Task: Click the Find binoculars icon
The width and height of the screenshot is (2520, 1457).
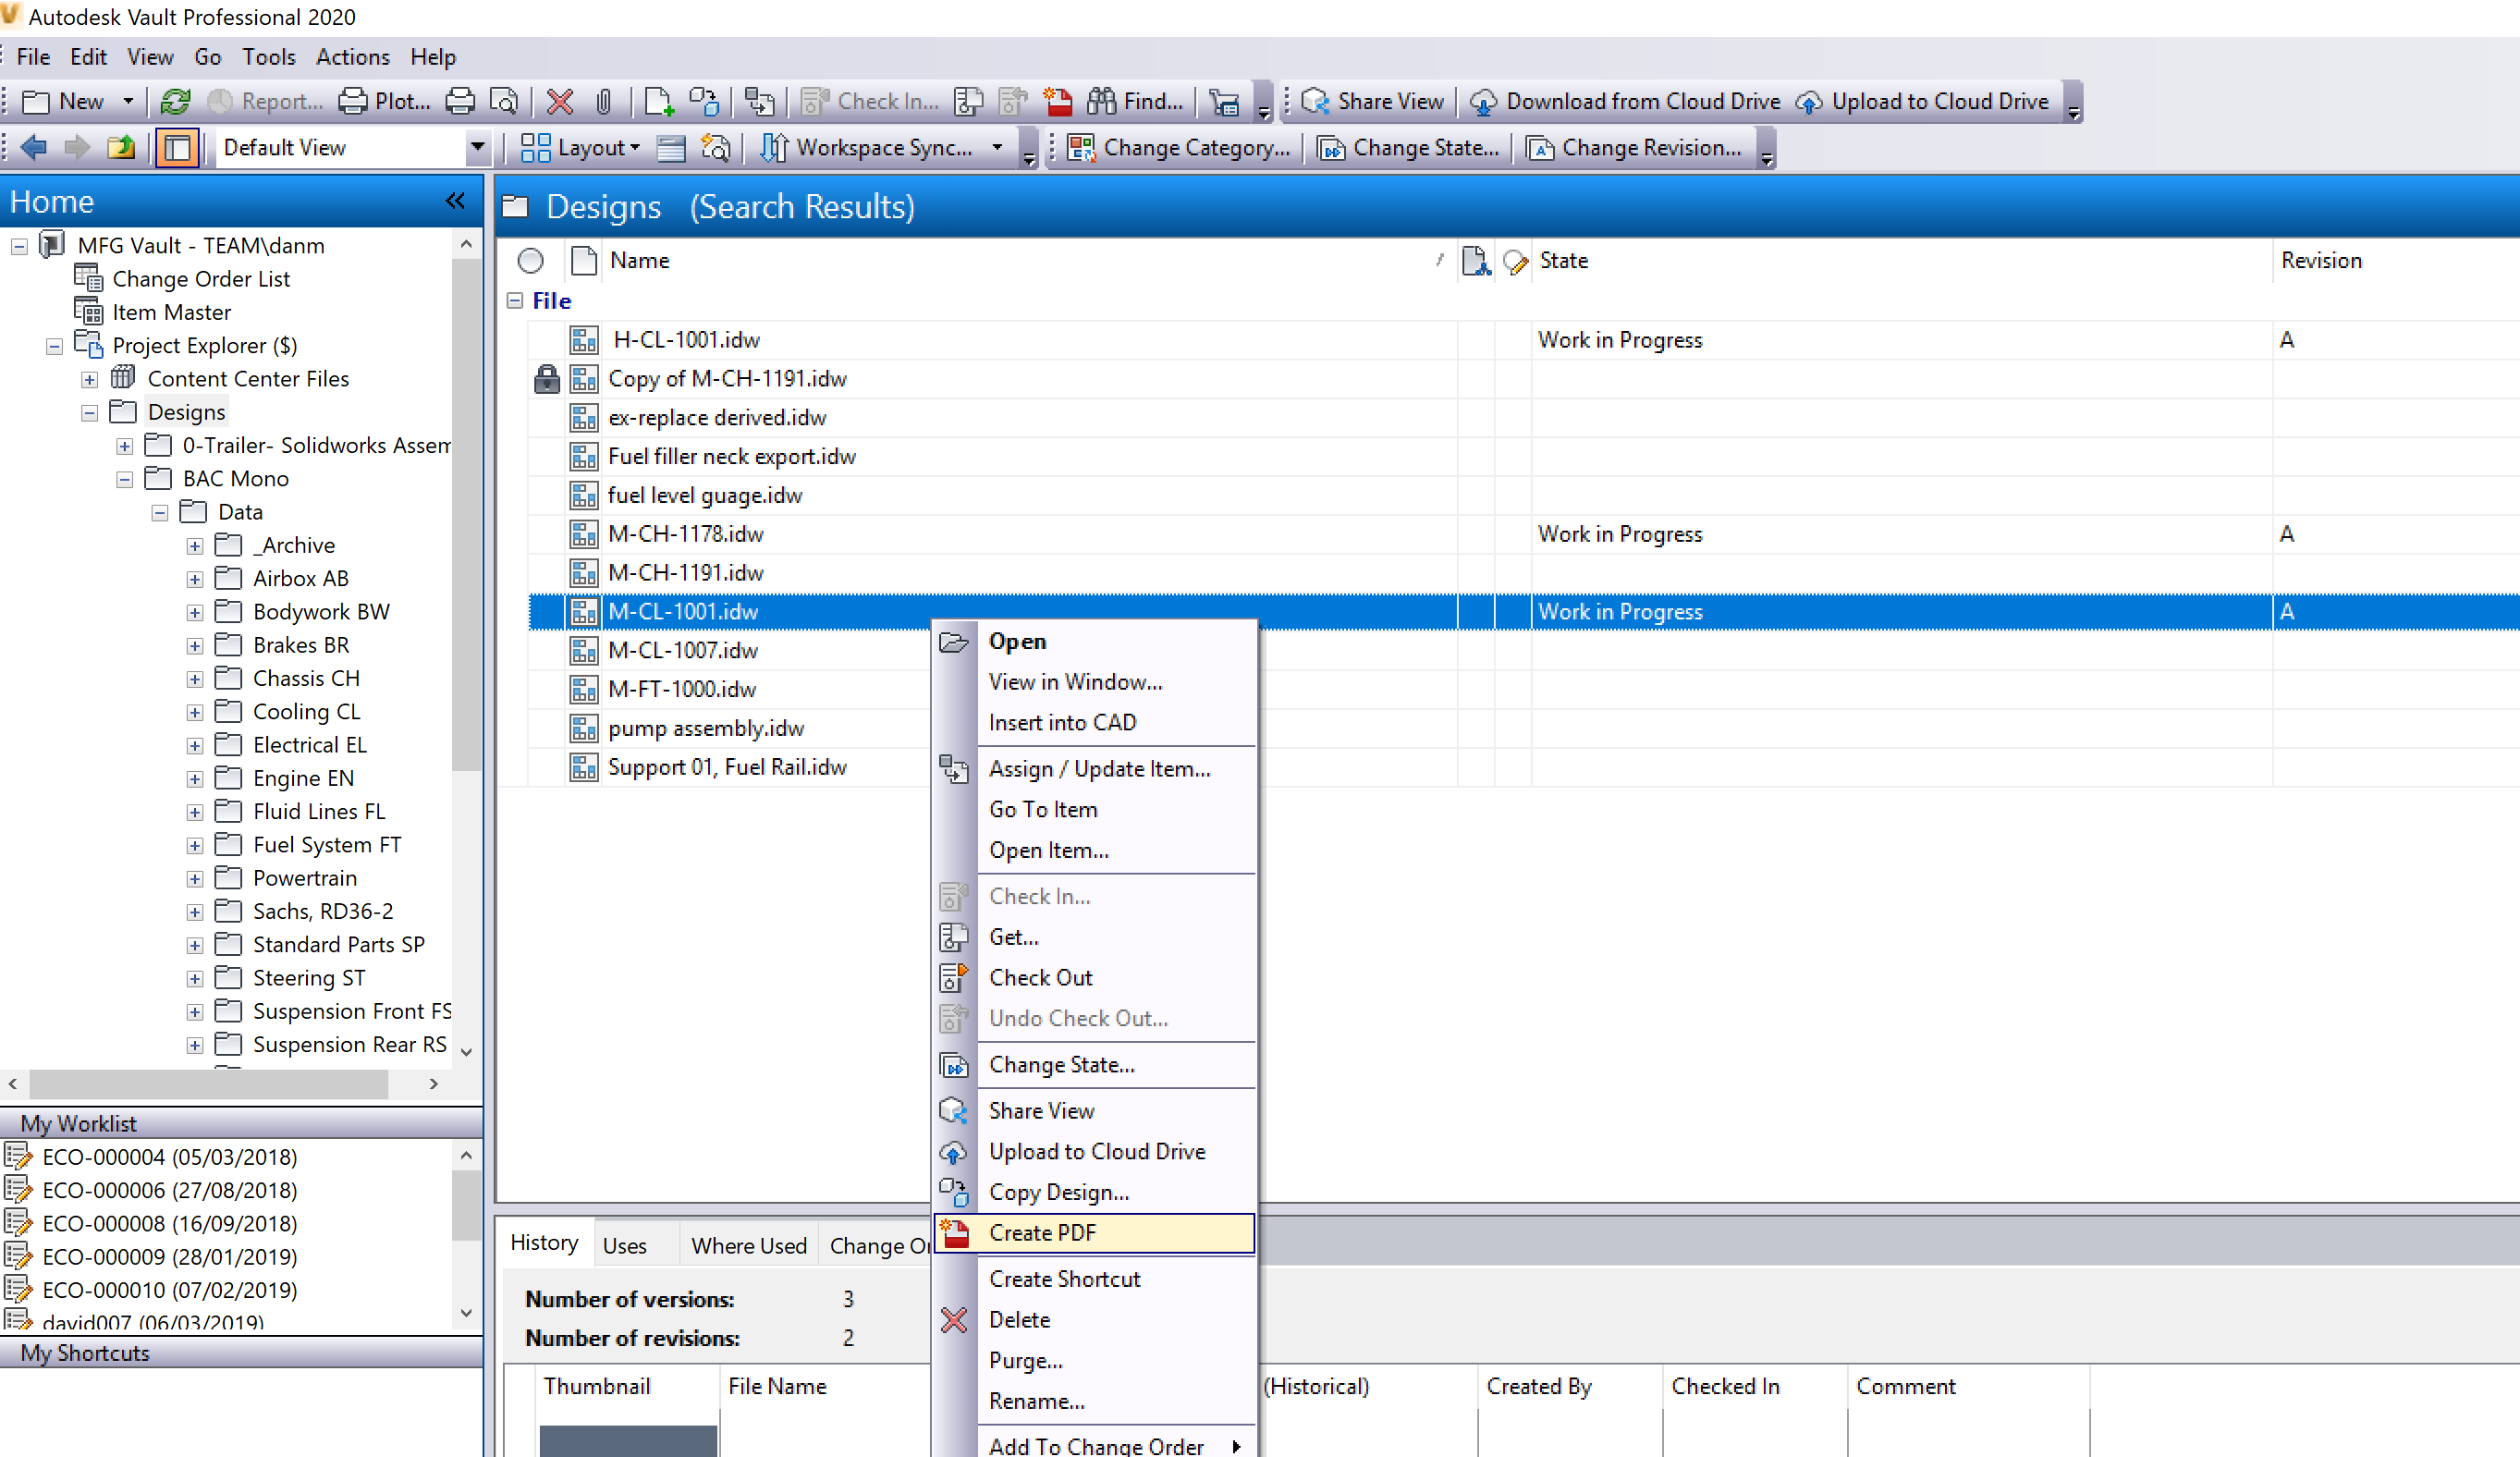Action: point(1134,101)
